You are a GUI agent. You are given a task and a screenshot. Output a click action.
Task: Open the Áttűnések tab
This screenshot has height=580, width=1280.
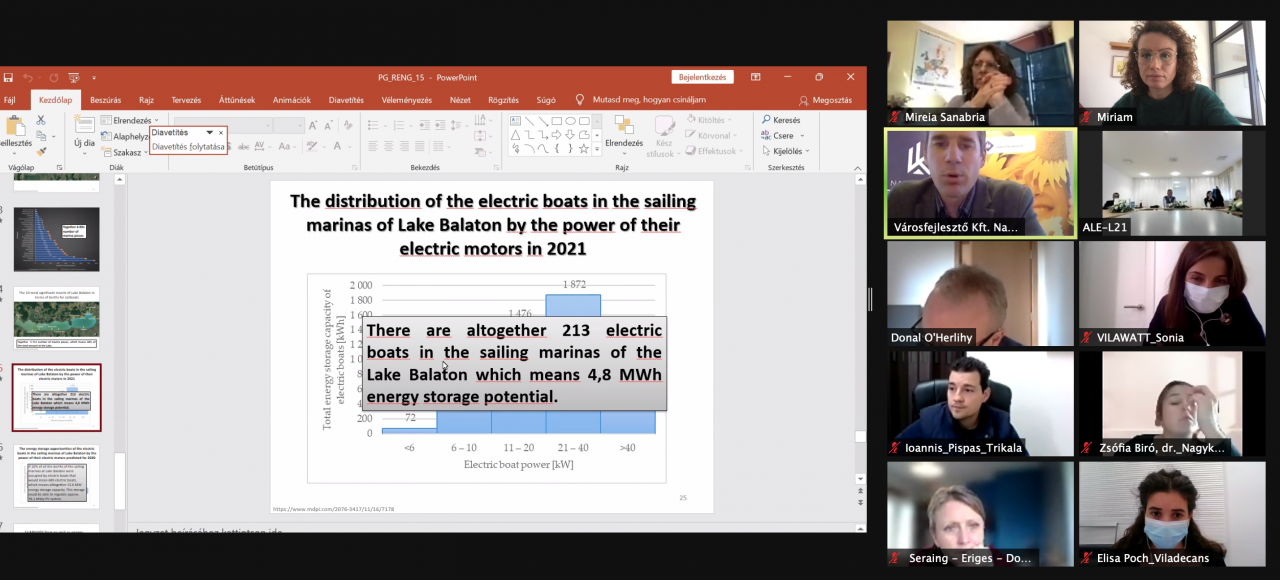(x=237, y=100)
